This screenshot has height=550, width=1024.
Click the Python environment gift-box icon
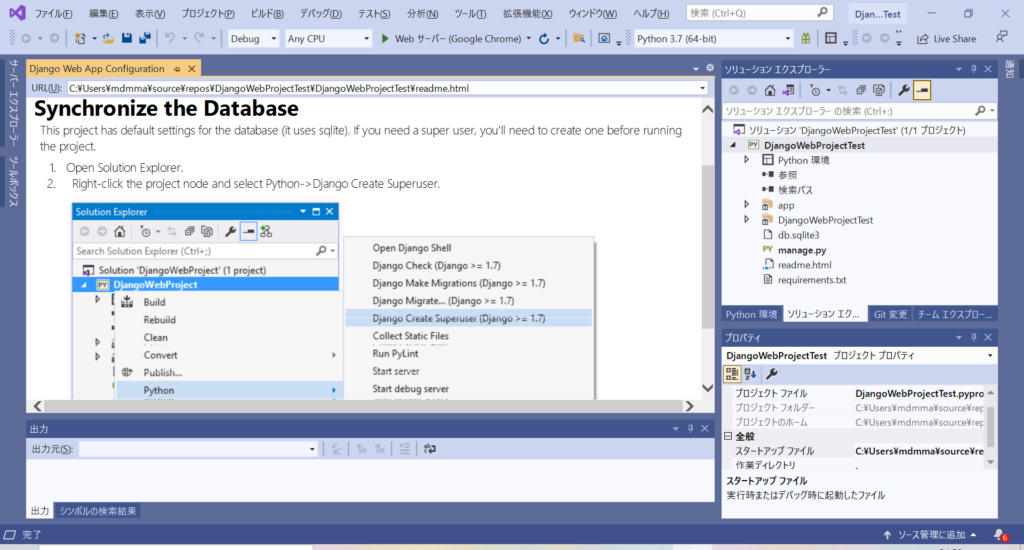806,39
